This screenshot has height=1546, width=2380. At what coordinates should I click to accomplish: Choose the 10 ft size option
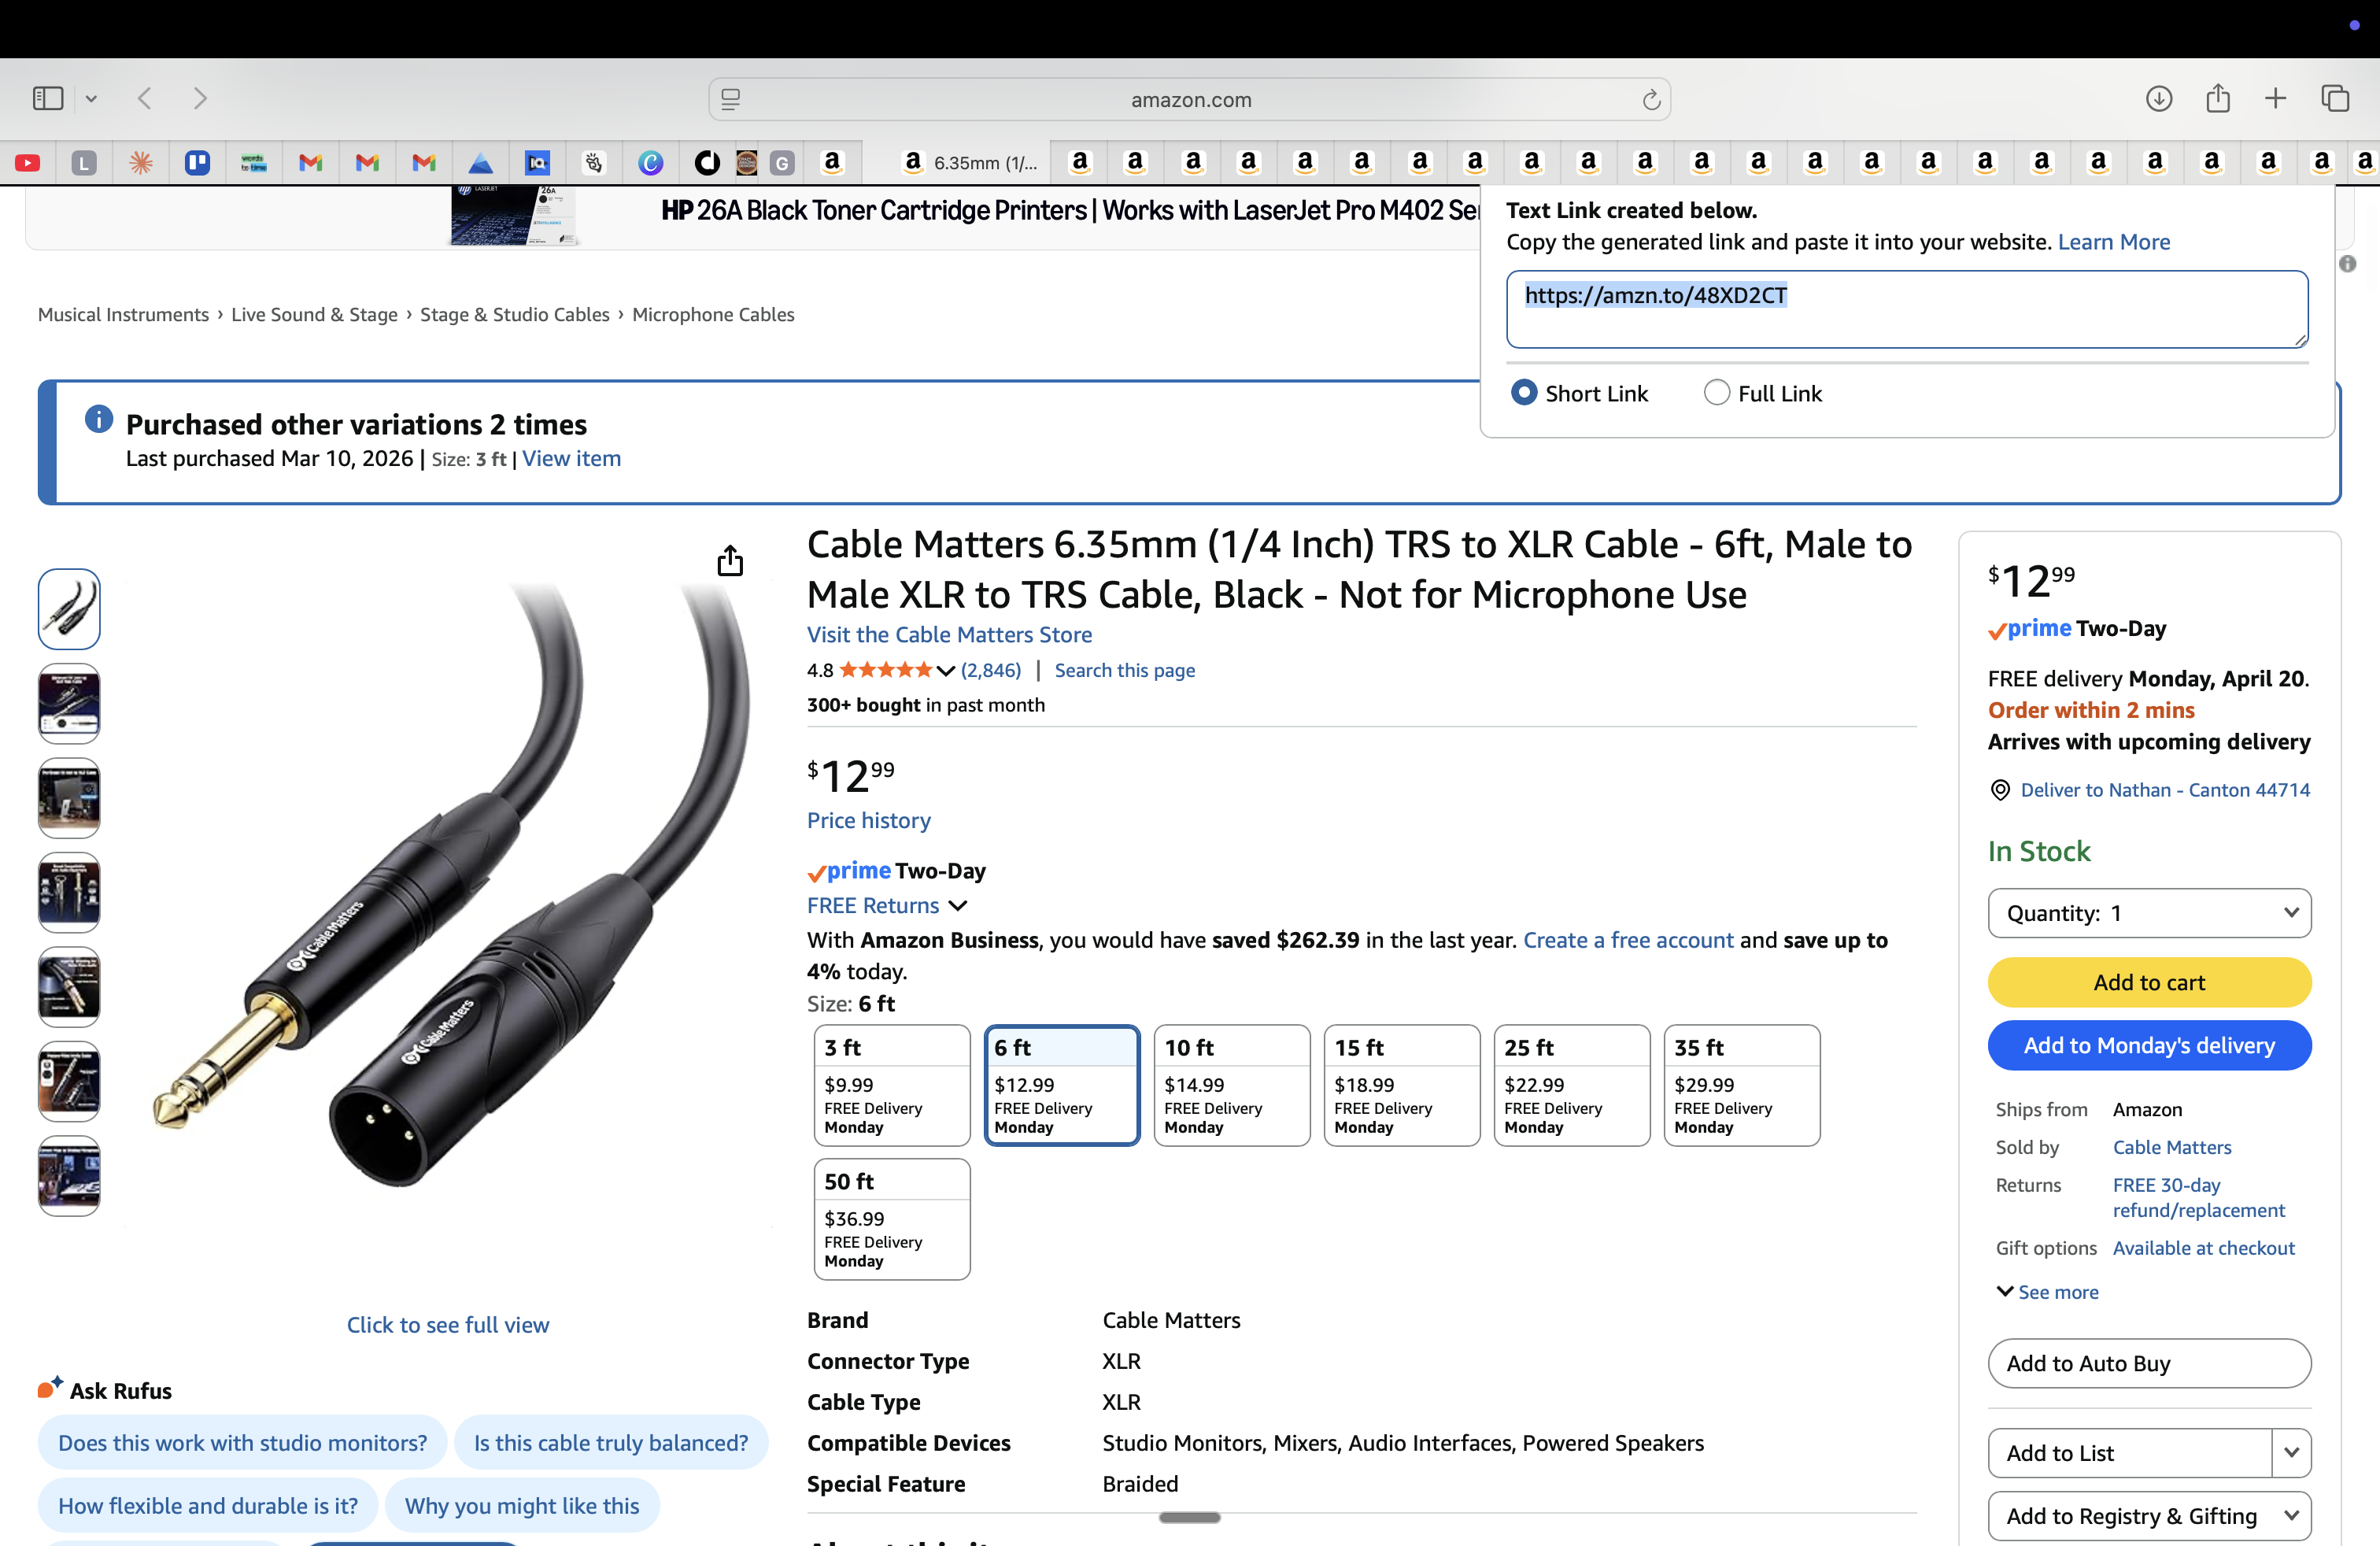(x=1231, y=1085)
